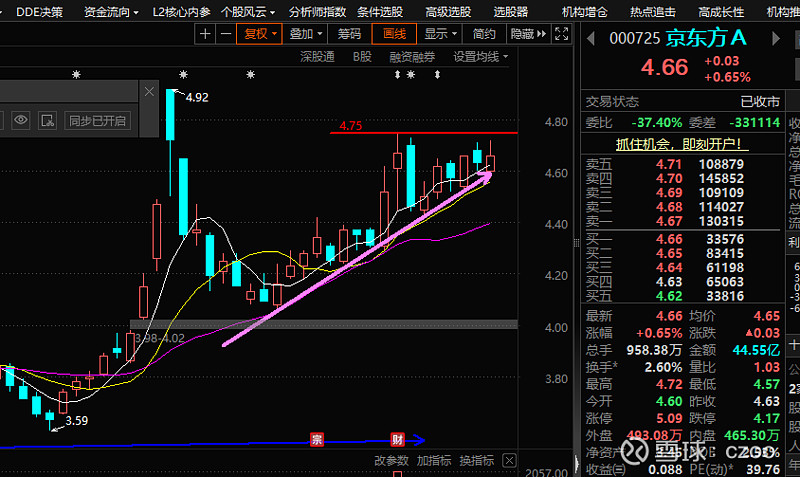The height and width of the screenshot is (477, 800).
Task: Click 卖一 price 4.67
Action: [669, 221]
